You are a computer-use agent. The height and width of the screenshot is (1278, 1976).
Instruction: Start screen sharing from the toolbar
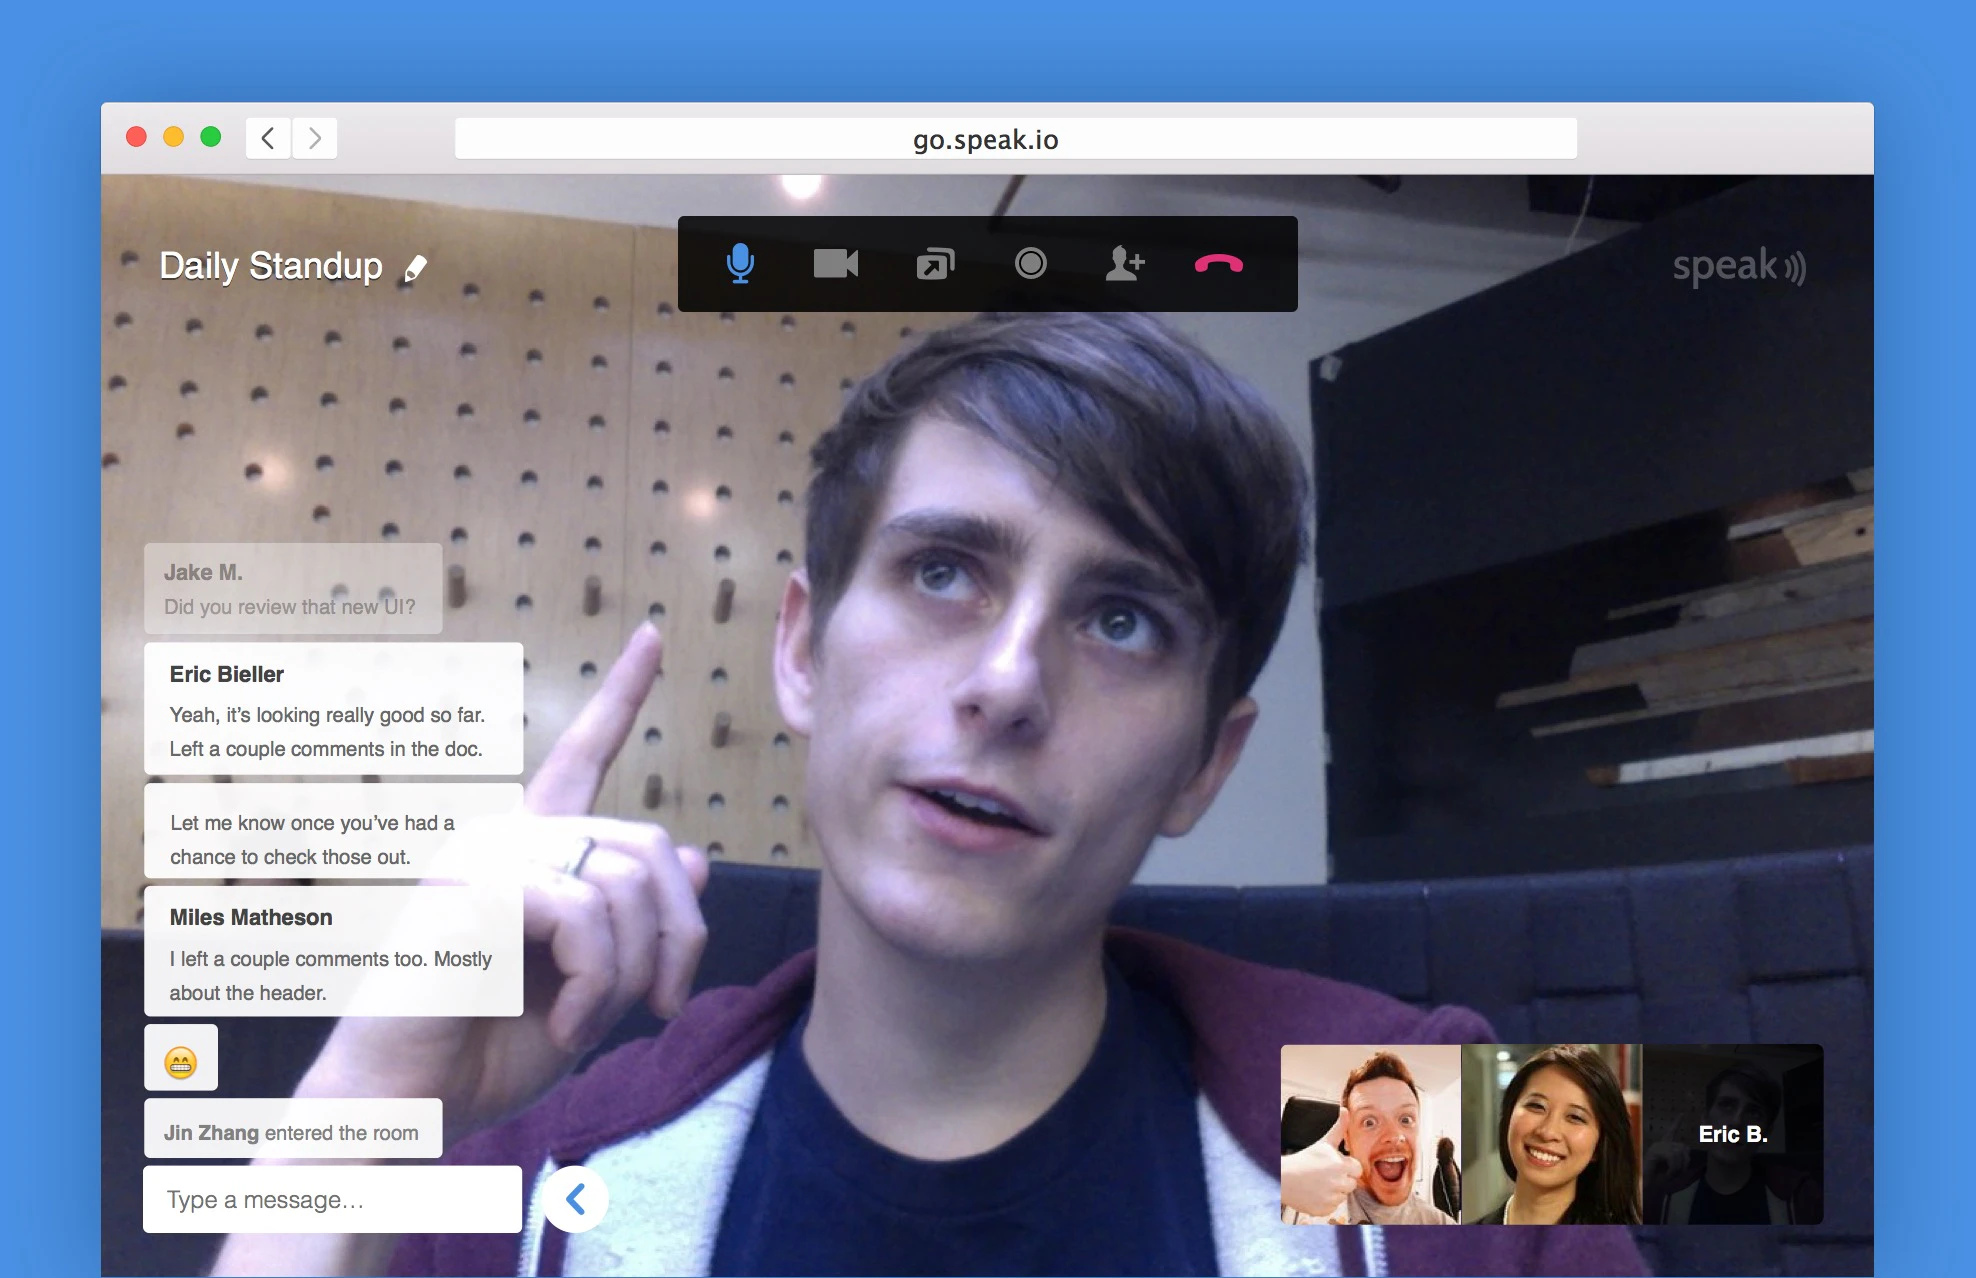tap(935, 264)
